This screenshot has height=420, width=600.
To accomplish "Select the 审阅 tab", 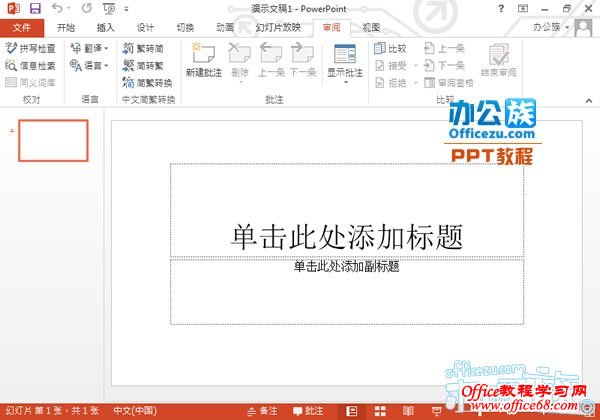I will 331,28.
